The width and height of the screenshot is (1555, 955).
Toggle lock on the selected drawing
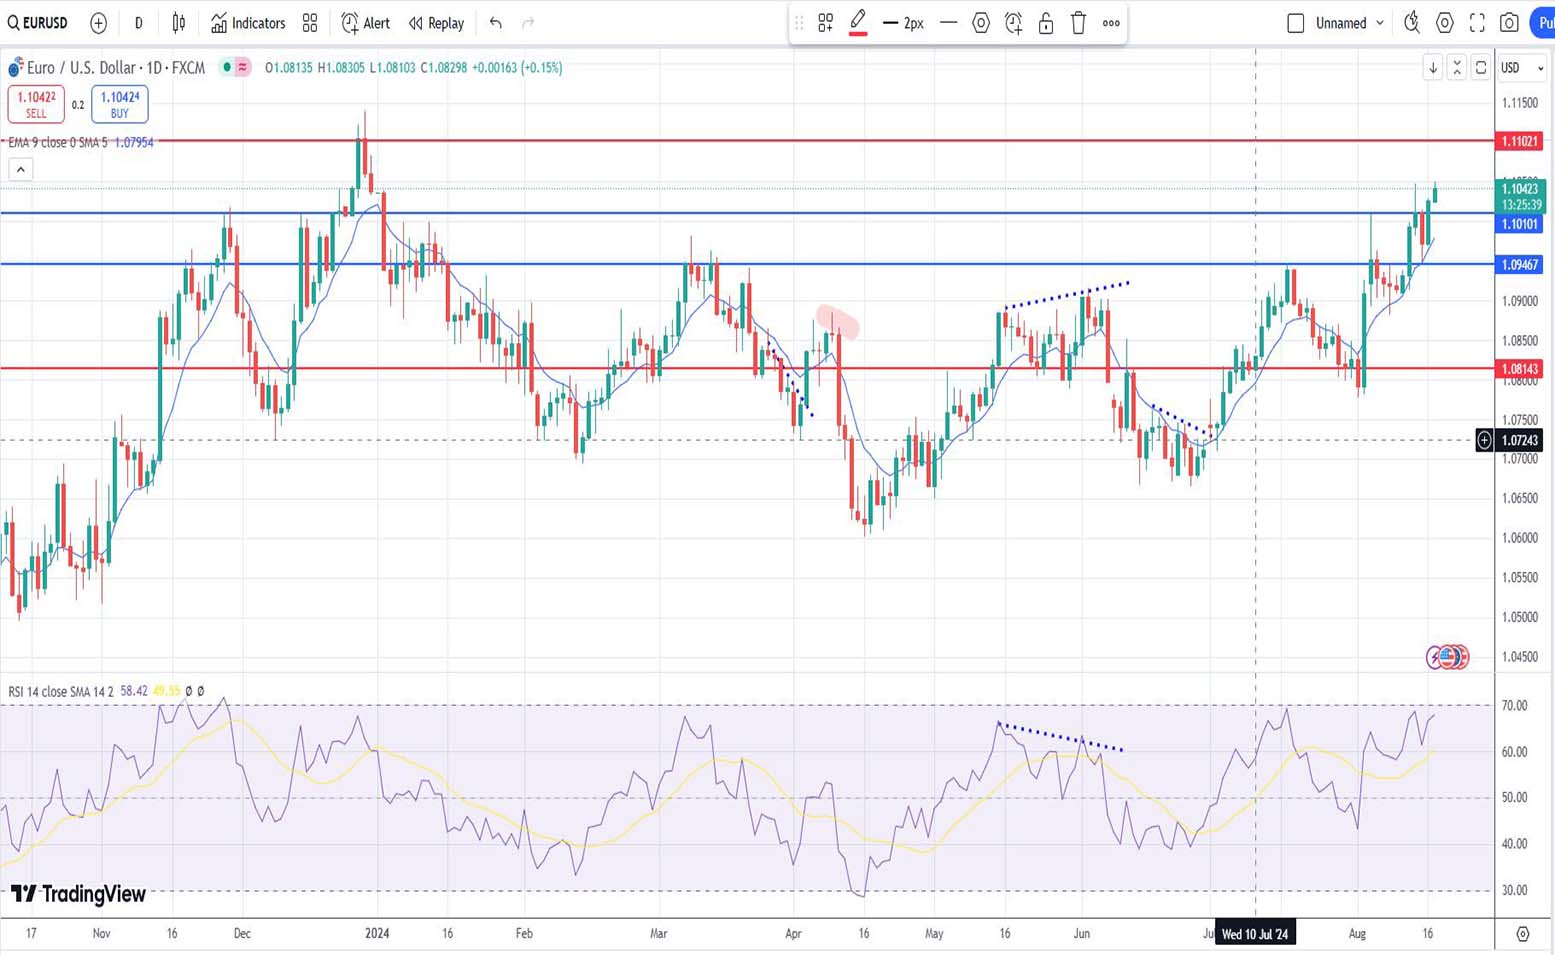1046,23
